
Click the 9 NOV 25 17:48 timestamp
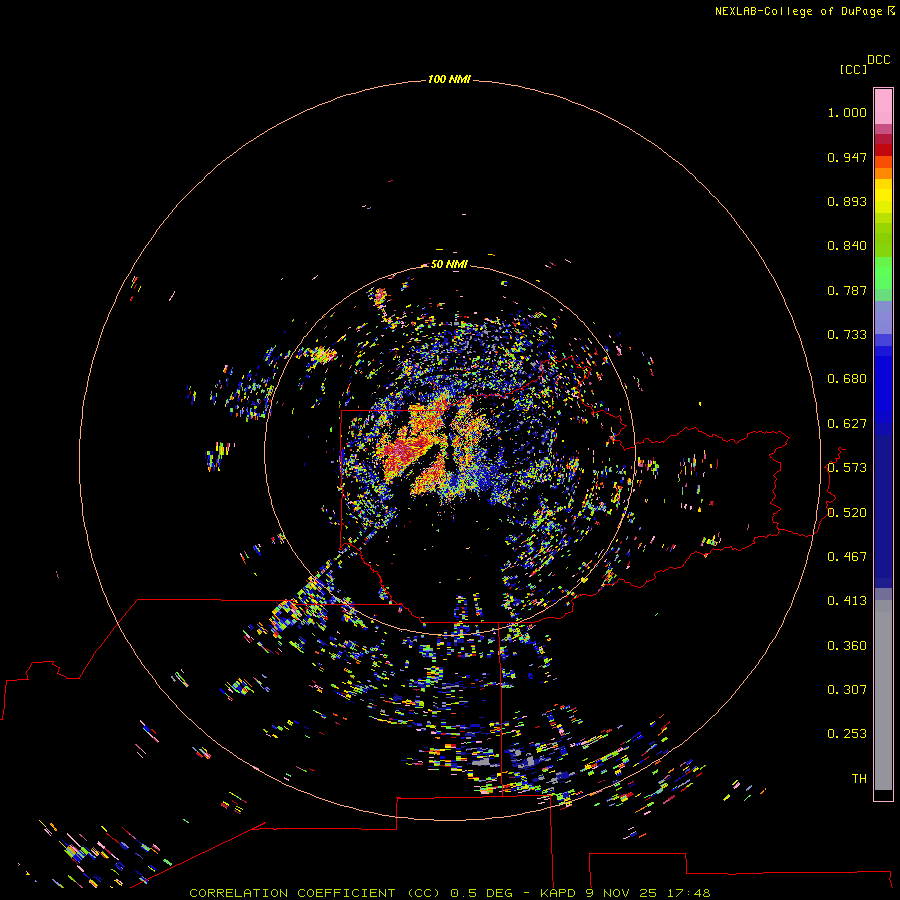click(648, 893)
